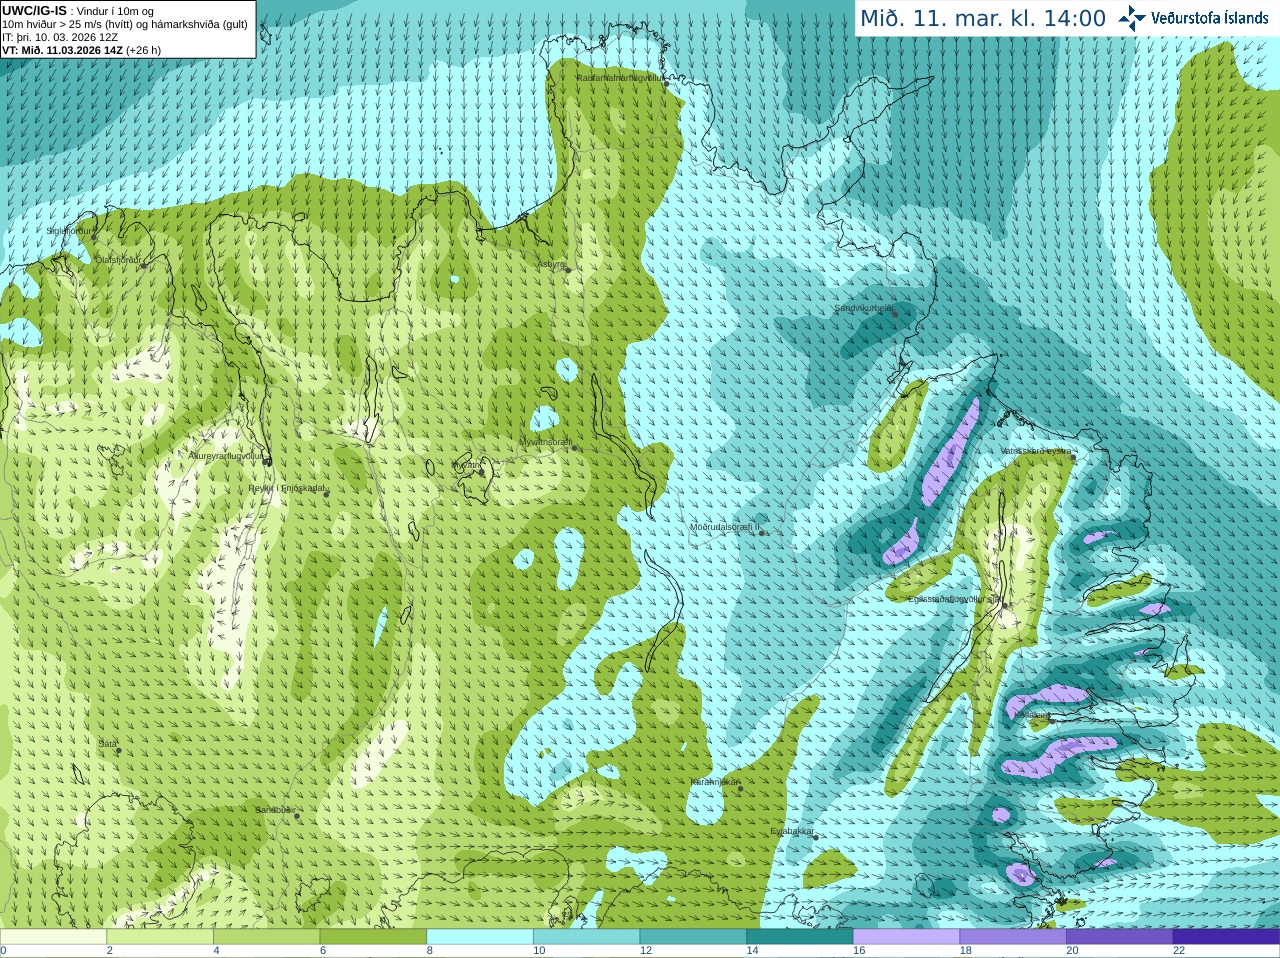Click the 14–16 m/s legend color swatch

point(800,937)
